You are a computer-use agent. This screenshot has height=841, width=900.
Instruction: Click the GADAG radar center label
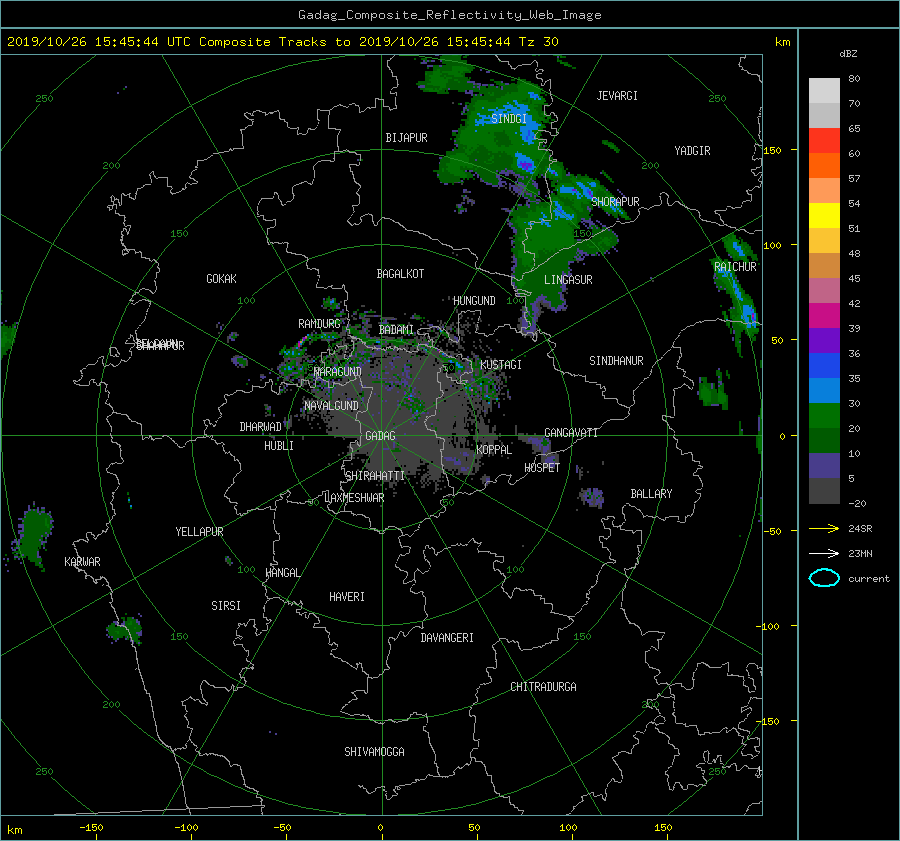click(380, 436)
